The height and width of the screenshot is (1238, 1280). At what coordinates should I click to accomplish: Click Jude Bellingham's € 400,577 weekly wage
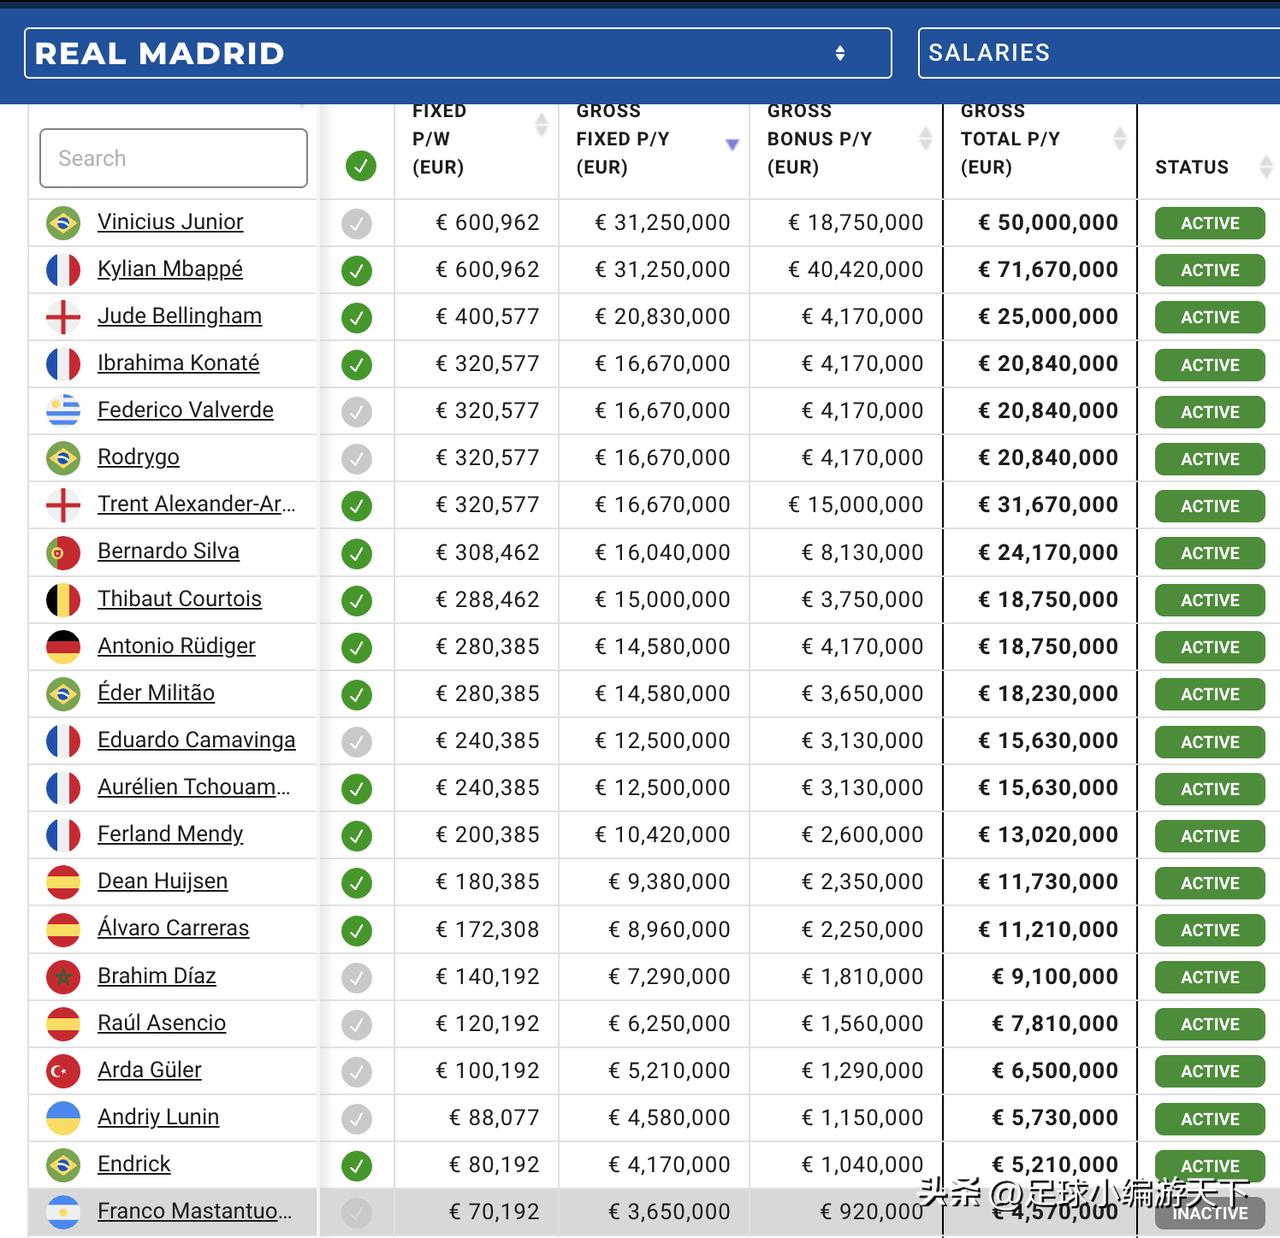click(488, 317)
